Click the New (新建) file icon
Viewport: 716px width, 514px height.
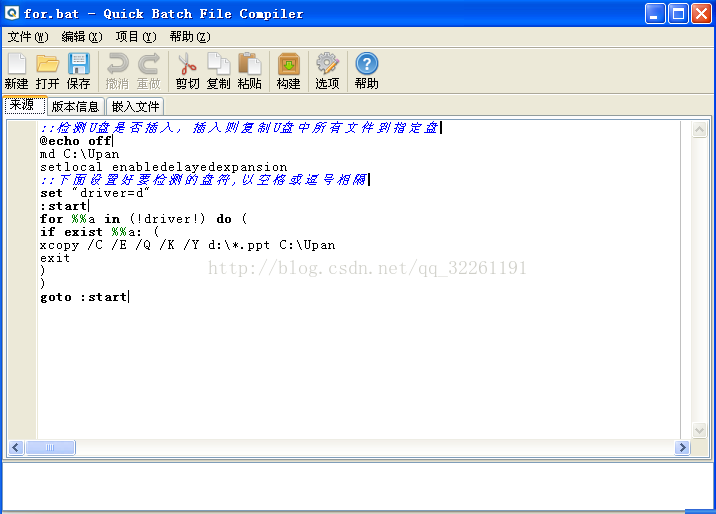tap(16, 71)
